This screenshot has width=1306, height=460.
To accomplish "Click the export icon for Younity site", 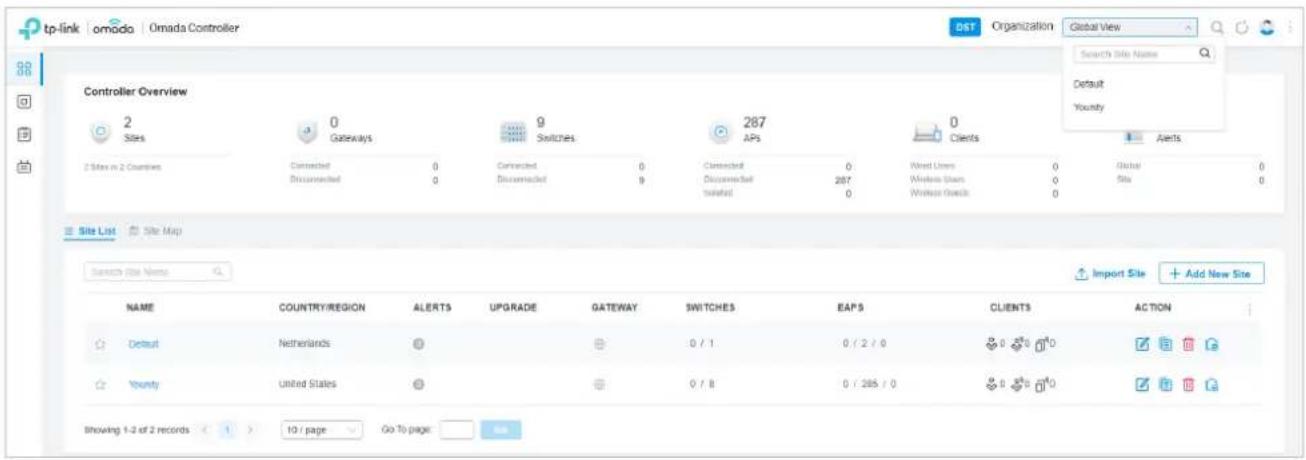I will point(1212,384).
